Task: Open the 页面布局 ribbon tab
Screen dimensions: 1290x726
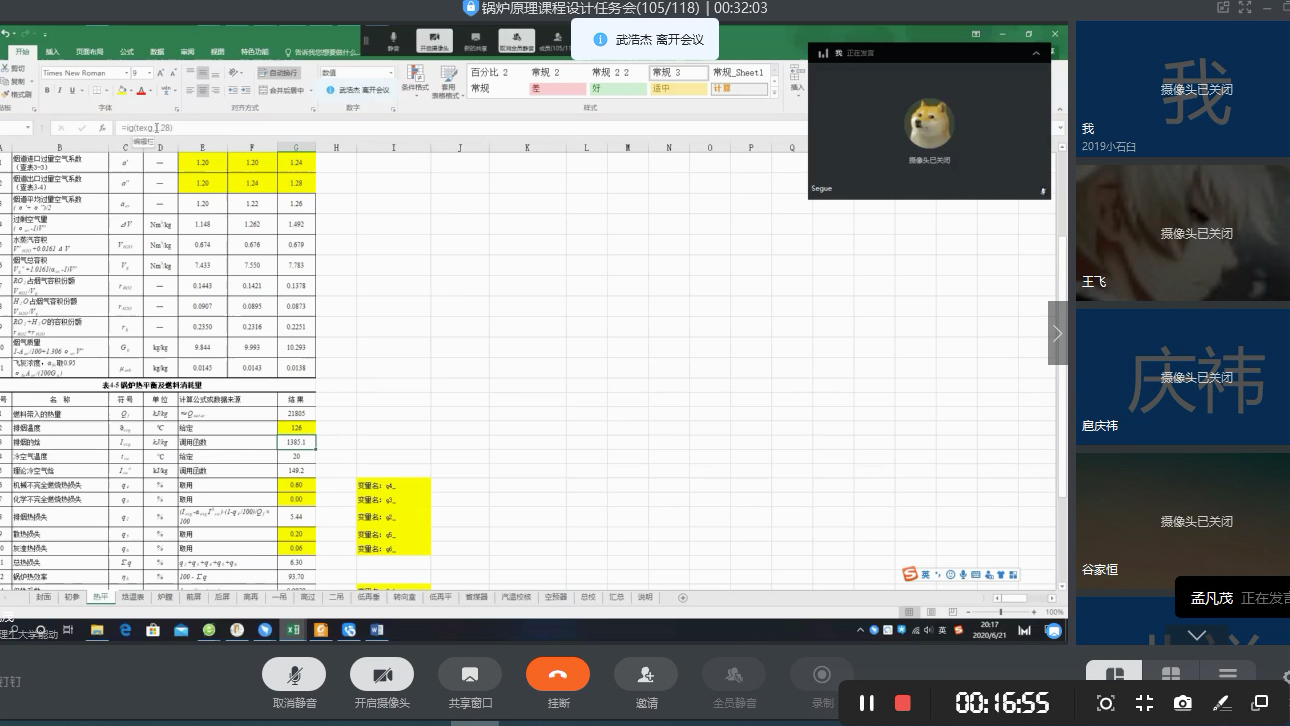Action: pyautogui.click(x=90, y=51)
